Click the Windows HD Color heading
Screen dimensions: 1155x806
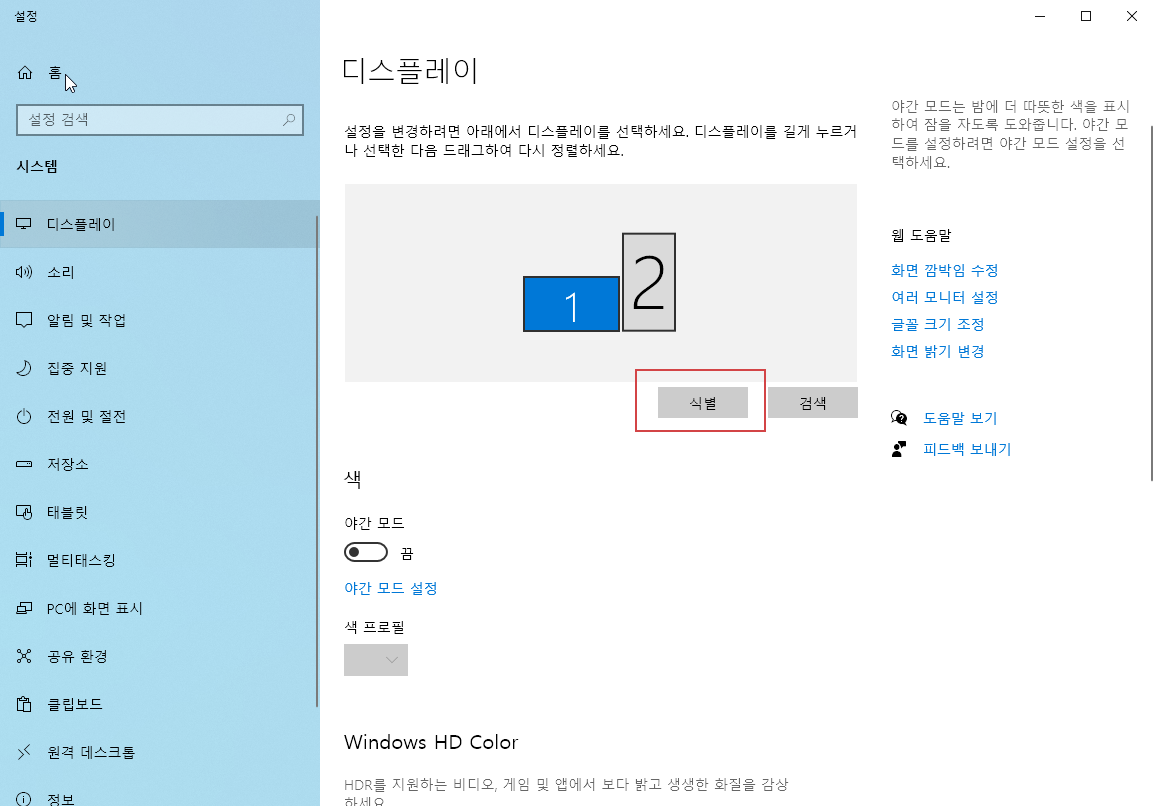click(x=431, y=742)
